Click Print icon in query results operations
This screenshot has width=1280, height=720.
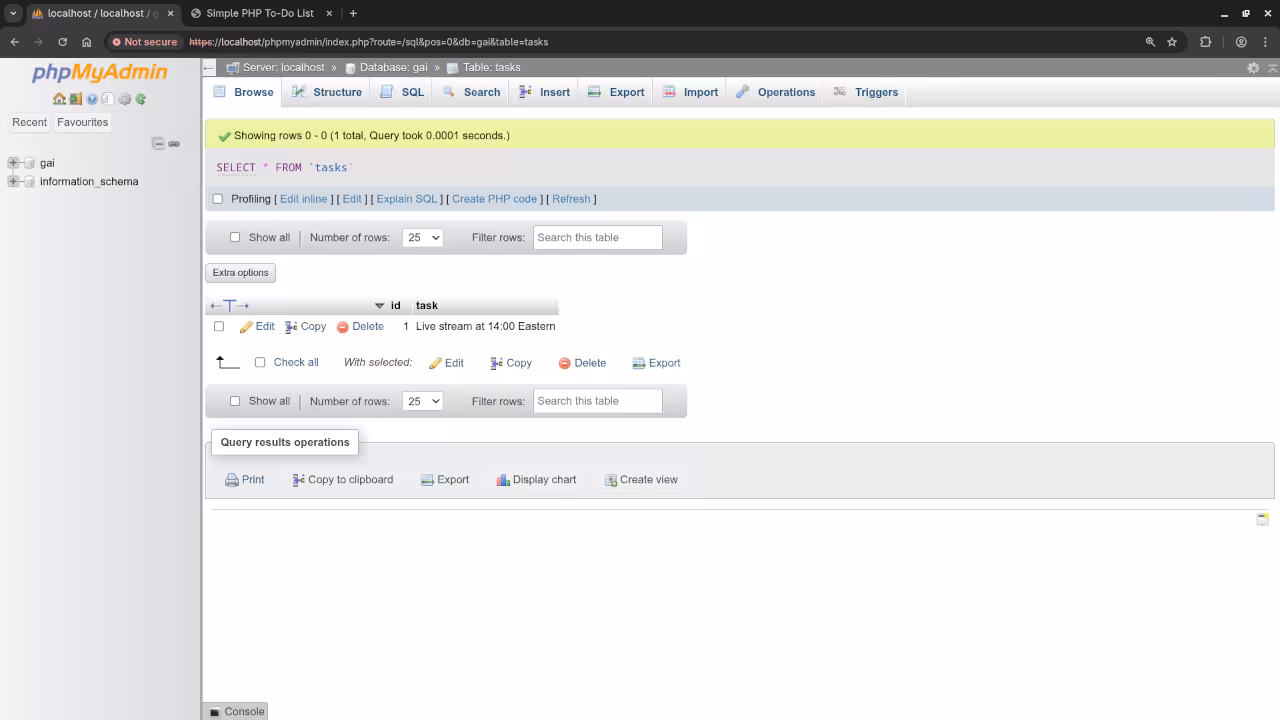point(244,480)
